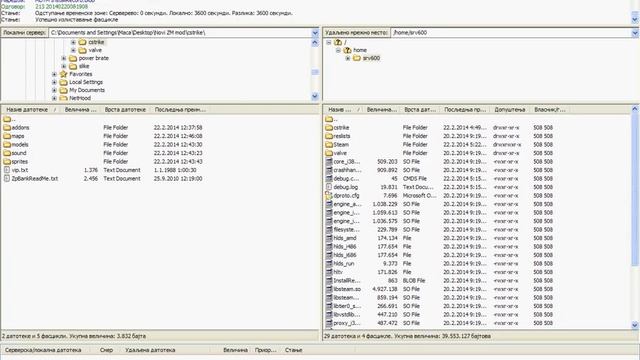Click the libsteam.so file icon
Image resolution: width=640 pixels, height=360 pixels.
329,289
